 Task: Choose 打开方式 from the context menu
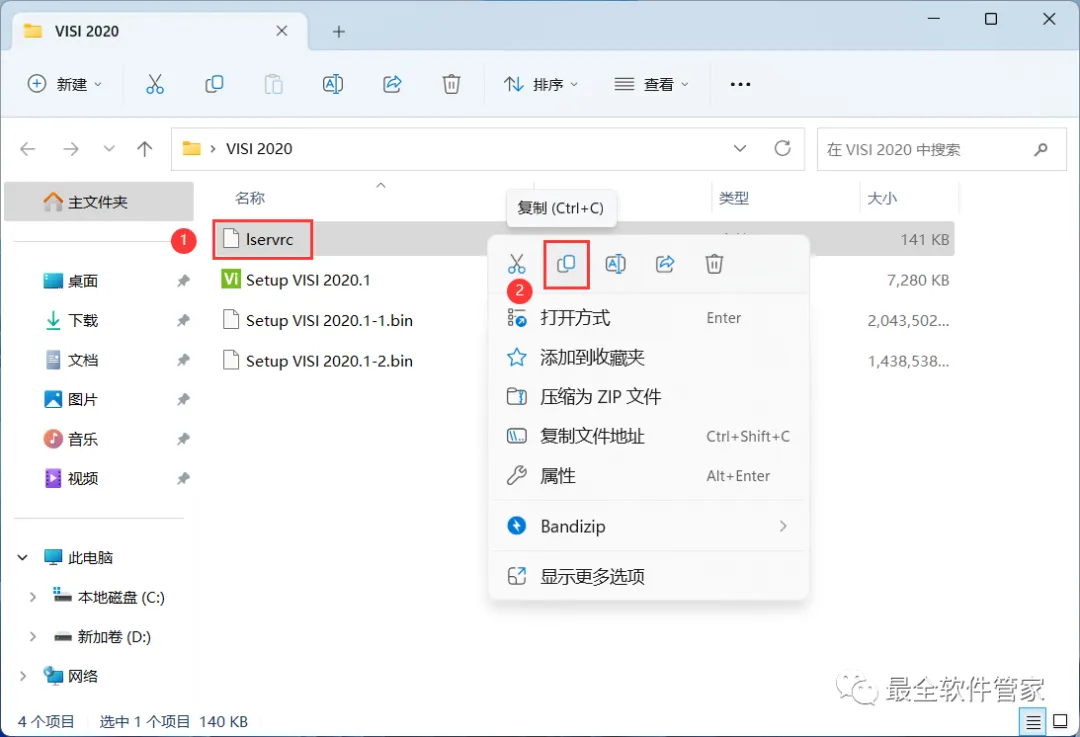(648, 318)
